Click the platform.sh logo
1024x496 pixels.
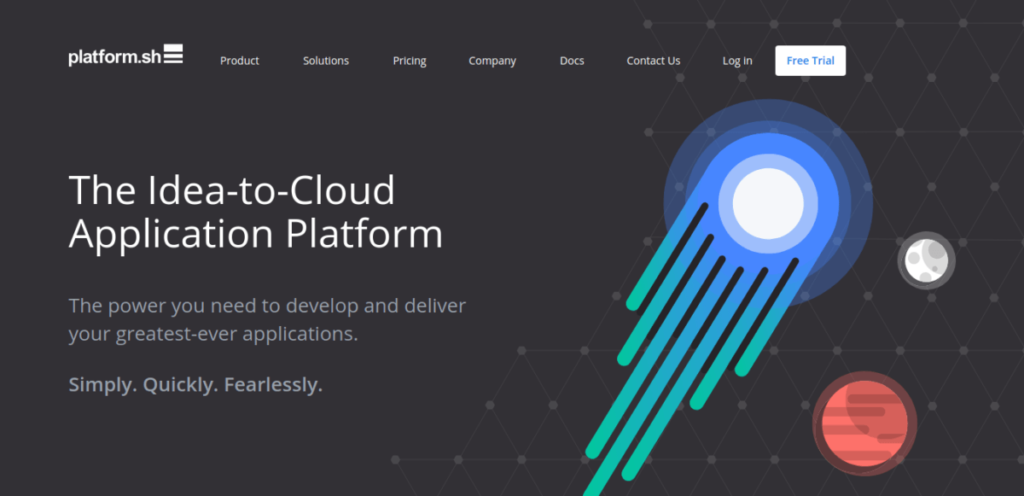click(x=125, y=56)
